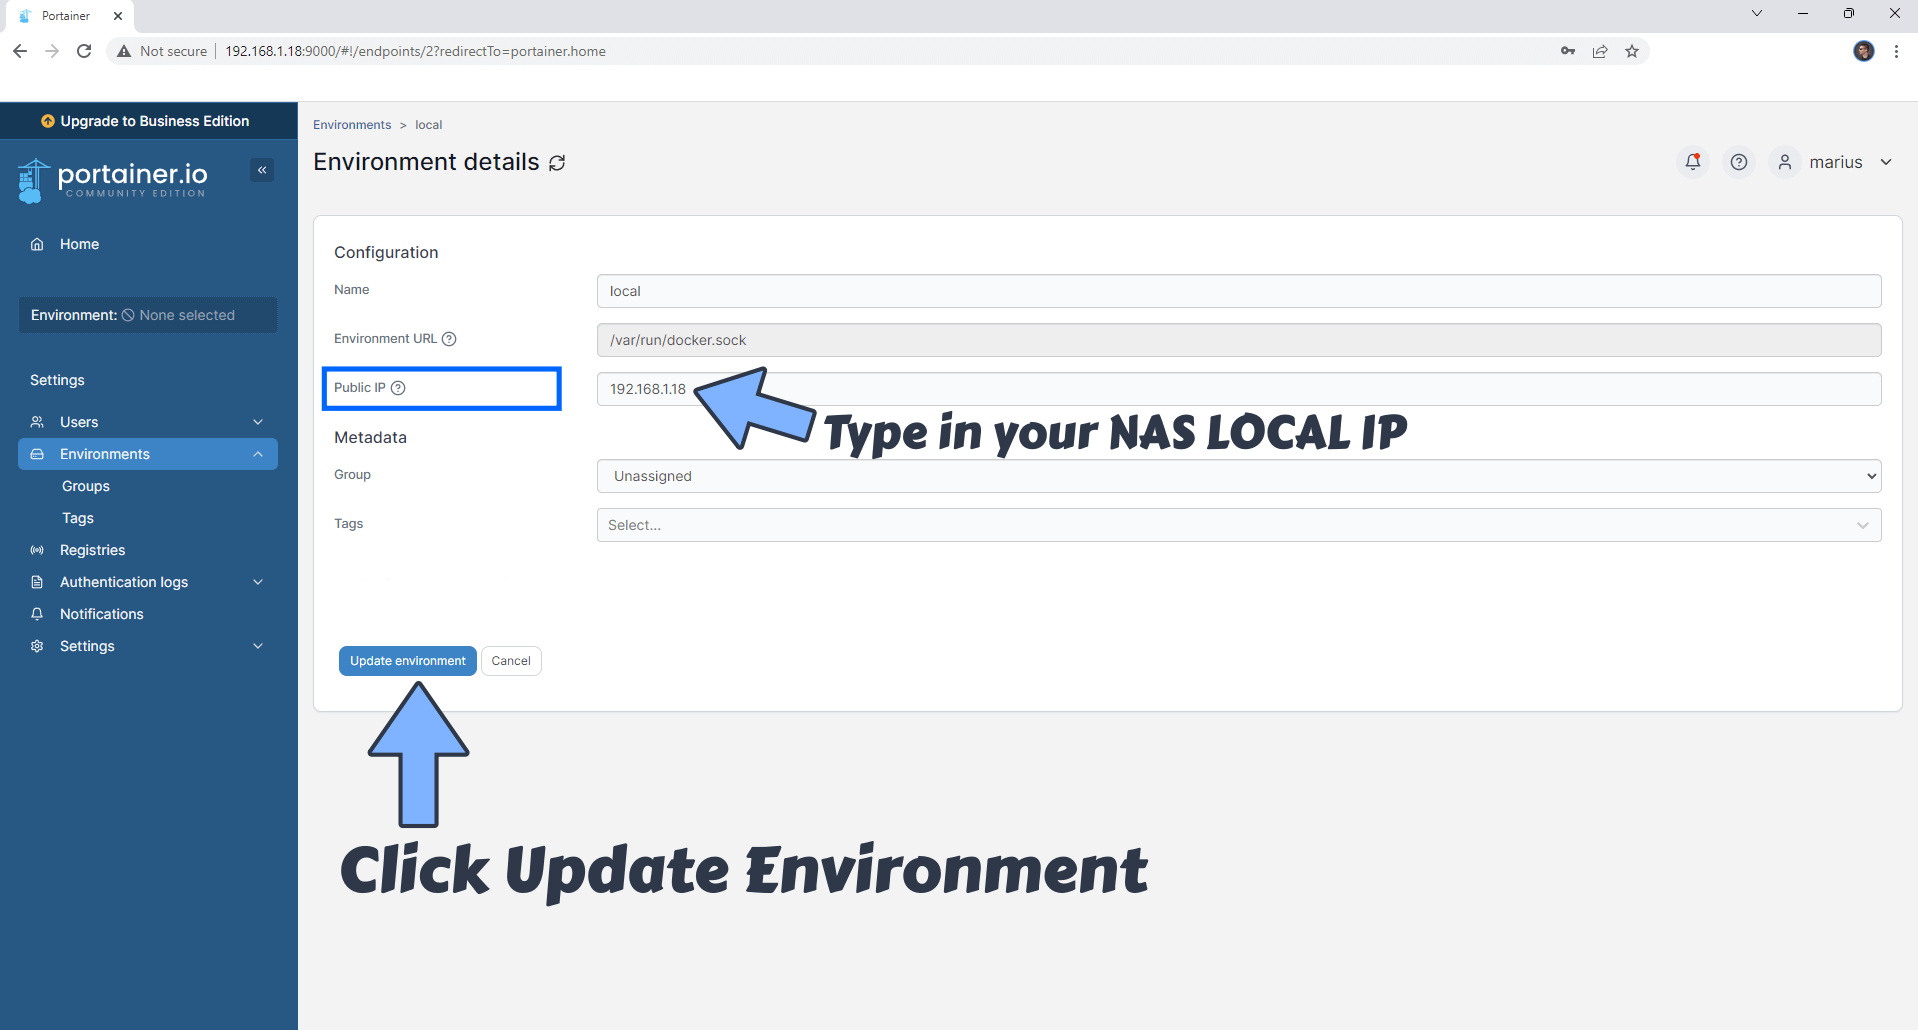This screenshot has width=1918, height=1030.
Task: Go back with browser back arrow
Action: click(20, 51)
